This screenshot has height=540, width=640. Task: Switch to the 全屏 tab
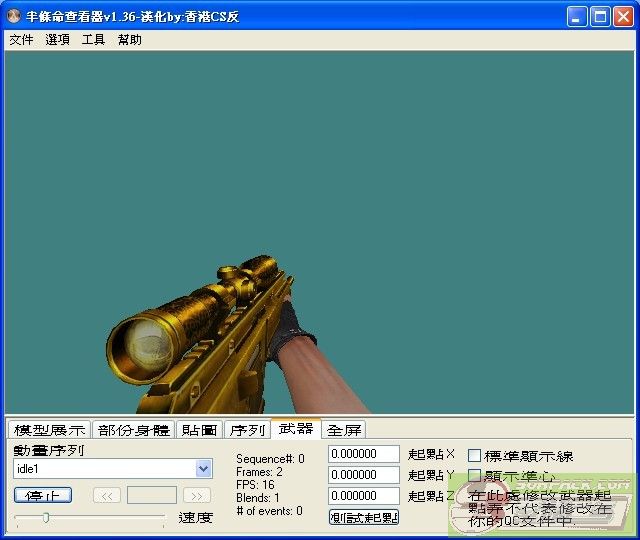(x=344, y=430)
